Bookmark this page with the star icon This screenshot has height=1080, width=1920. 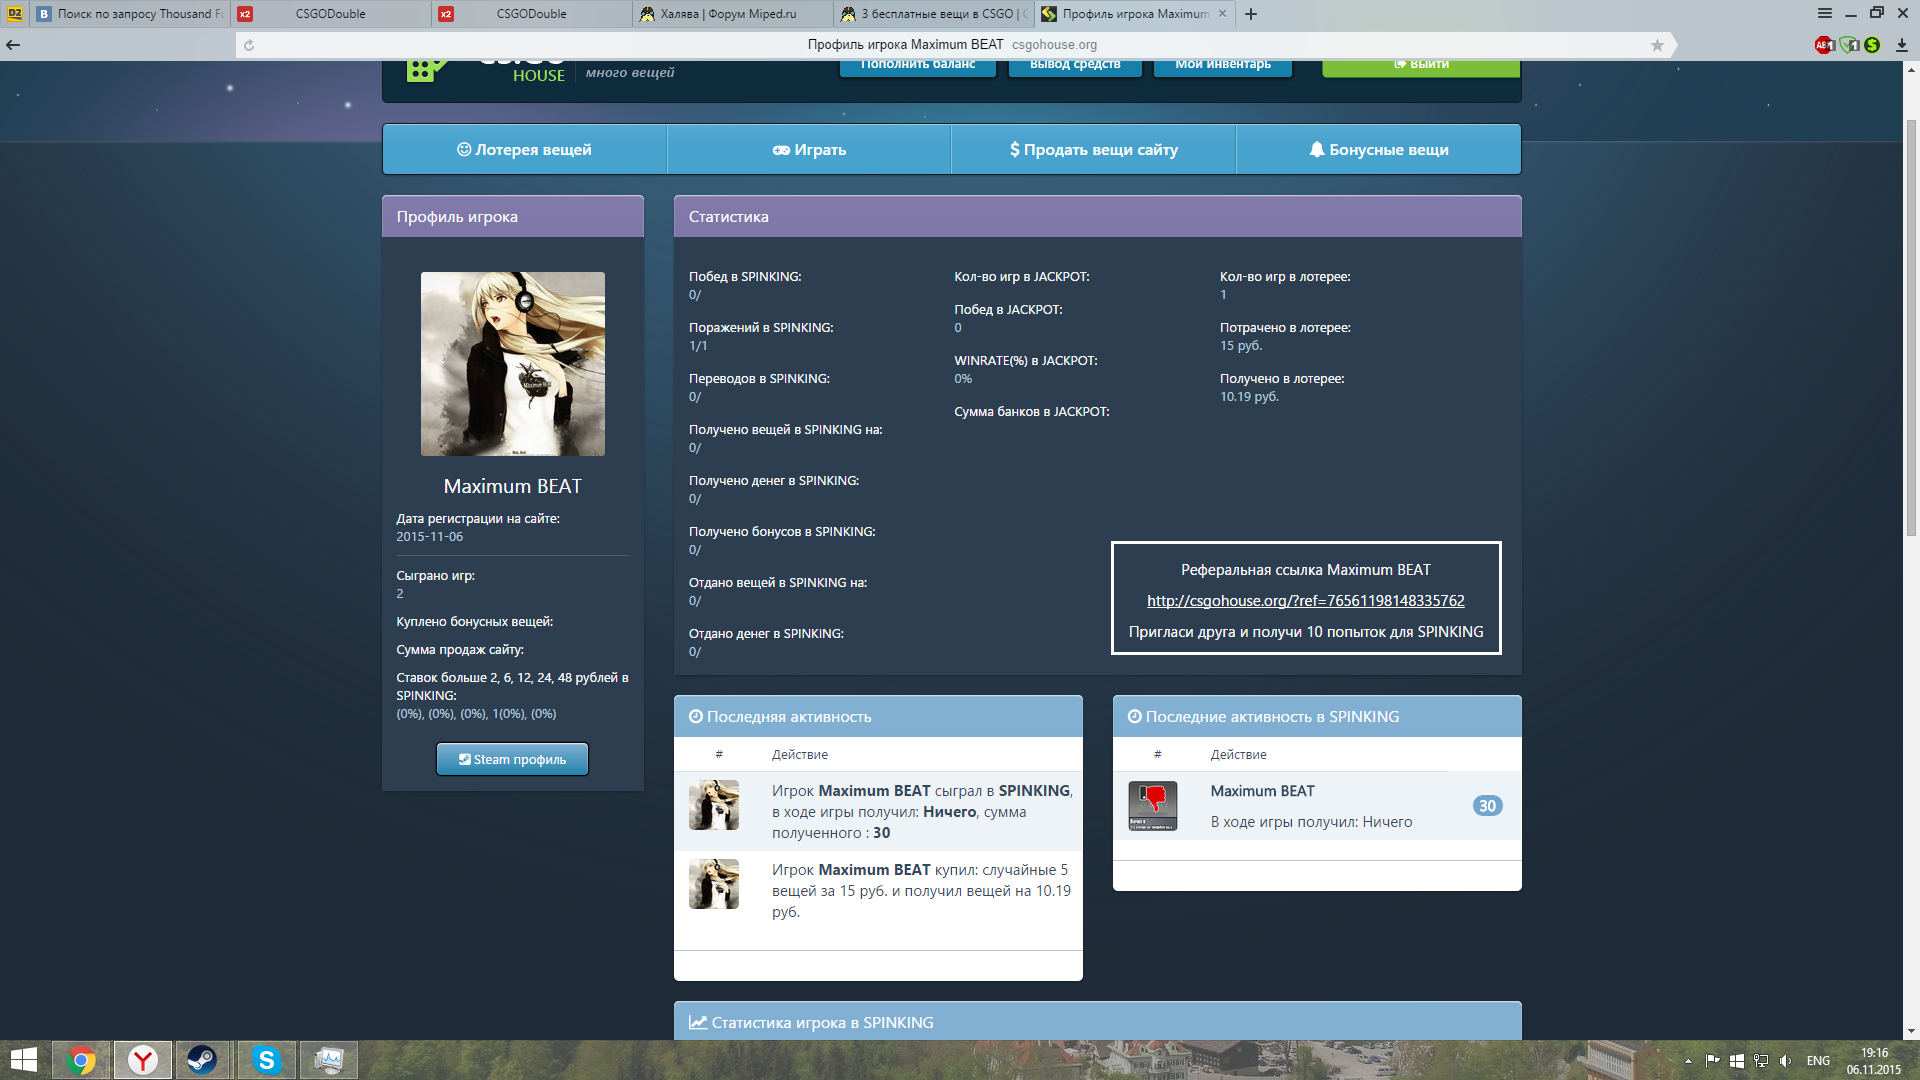click(x=1657, y=45)
